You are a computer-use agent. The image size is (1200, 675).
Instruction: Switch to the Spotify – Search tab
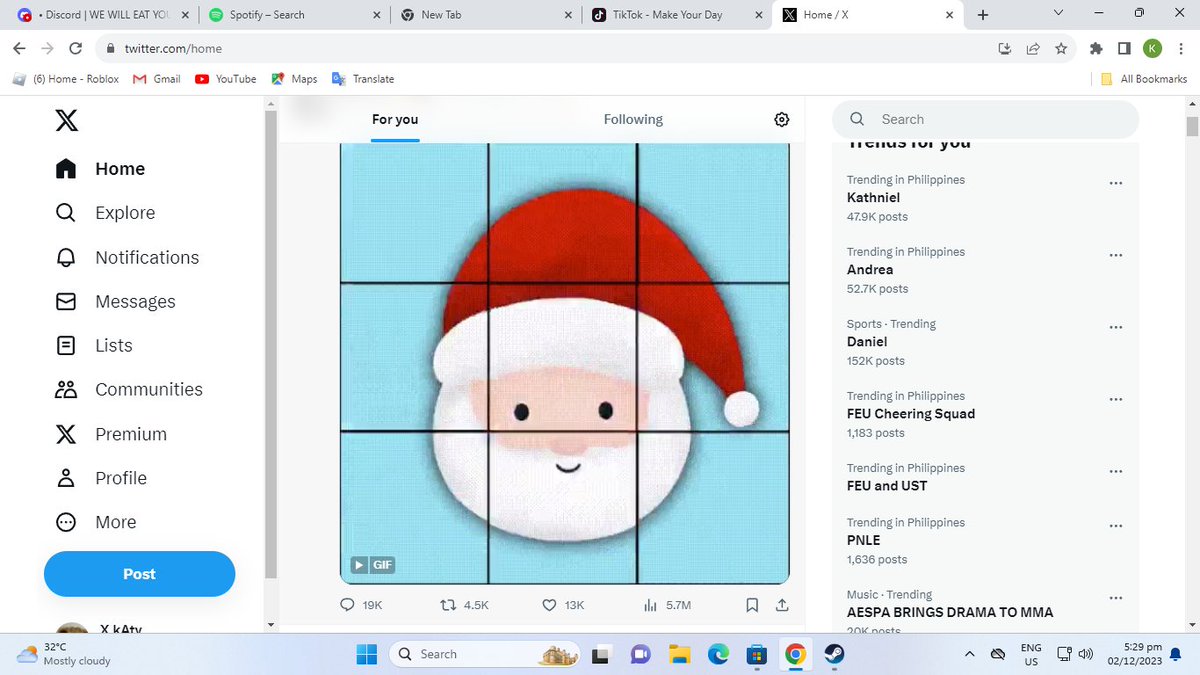(x=294, y=15)
